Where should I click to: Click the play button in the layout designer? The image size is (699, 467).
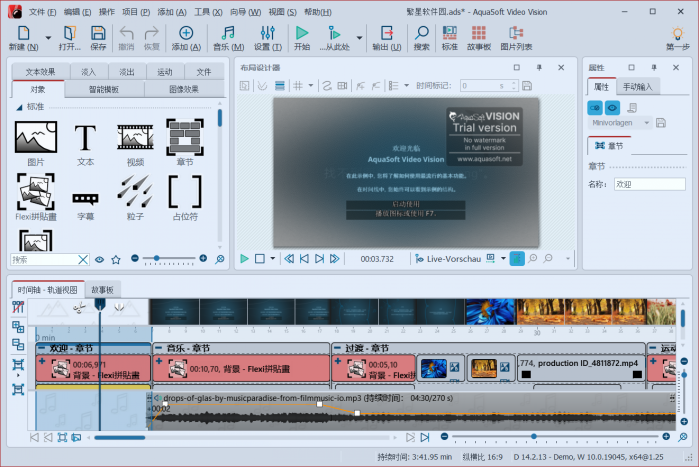[x=244, y=258]
